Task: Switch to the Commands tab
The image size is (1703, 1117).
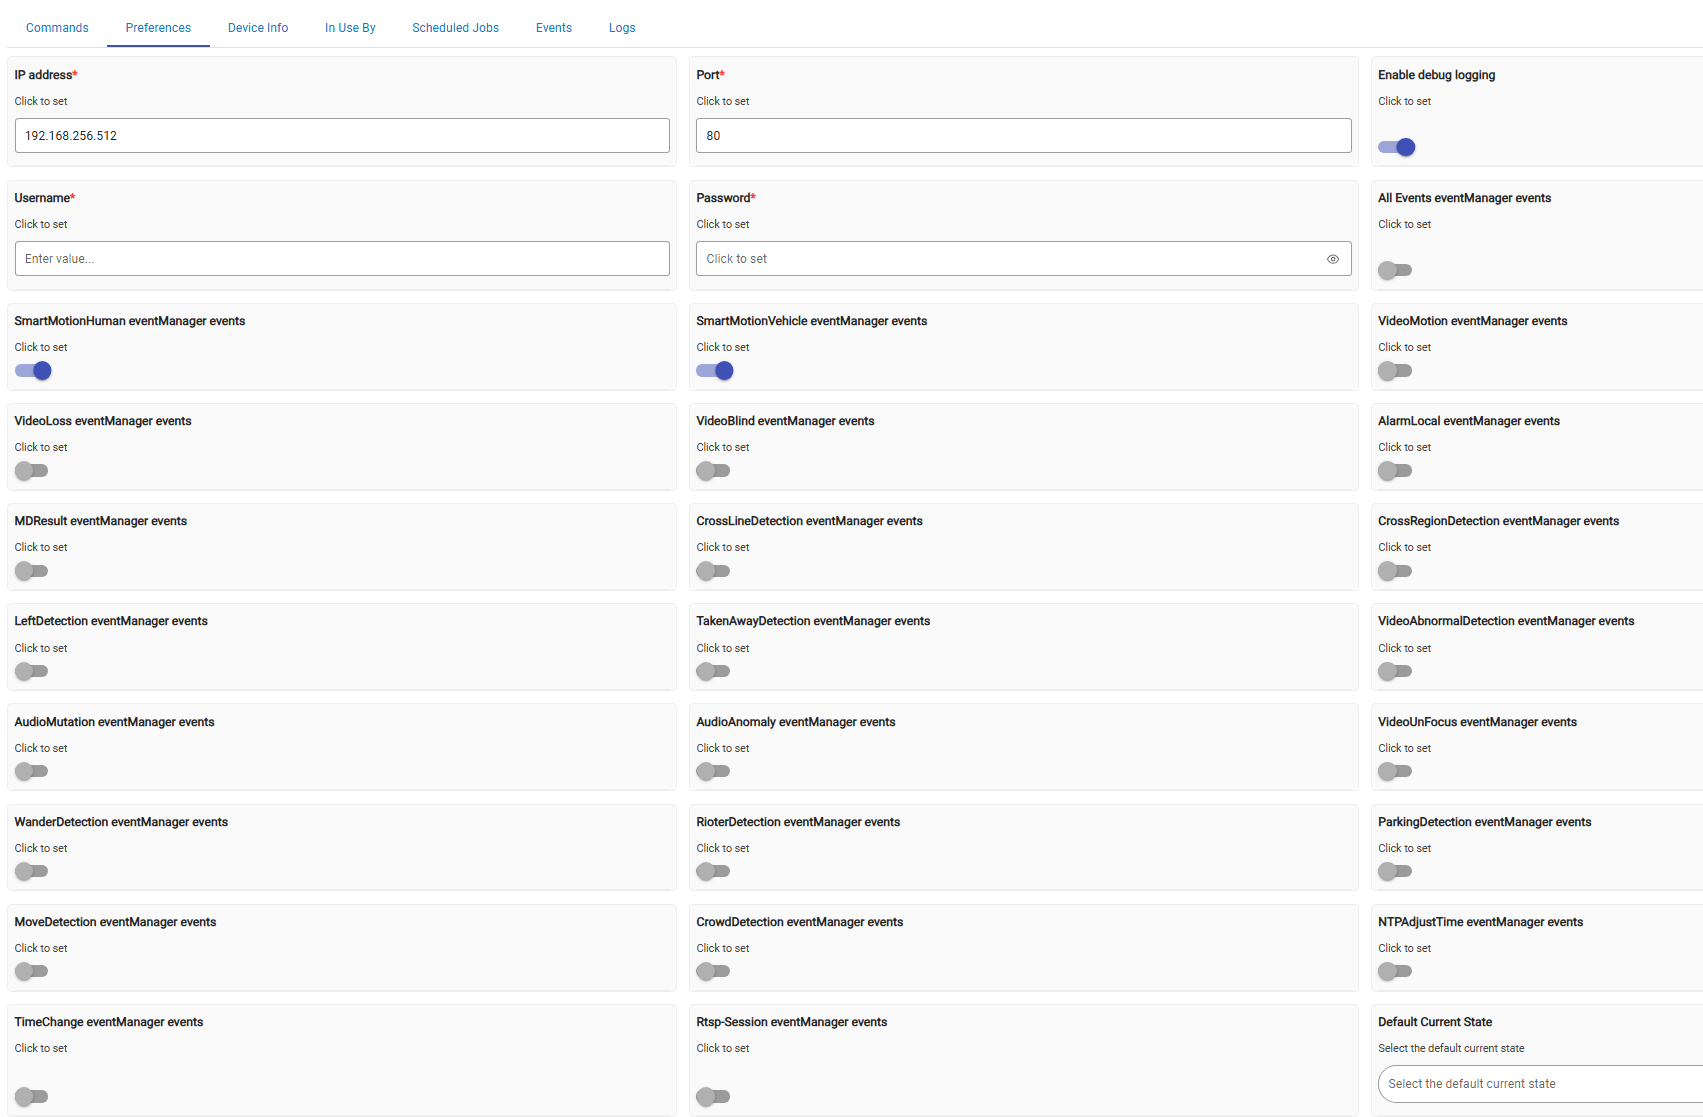Action: [x=57, y=28]
